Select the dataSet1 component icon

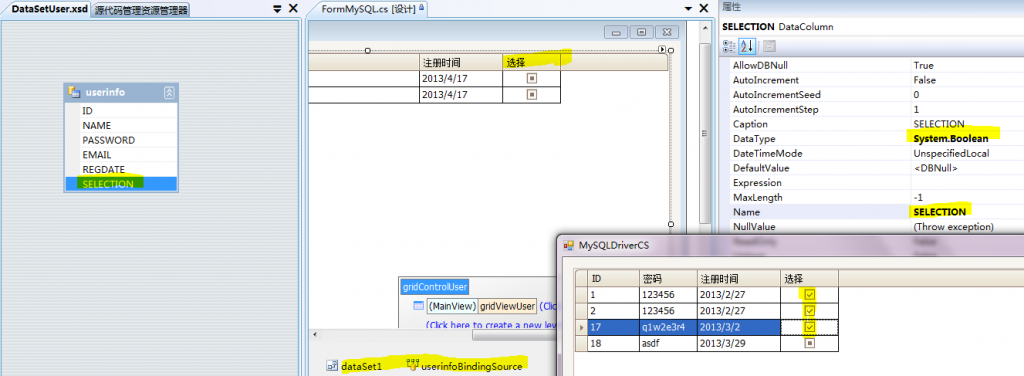point(332,366)
